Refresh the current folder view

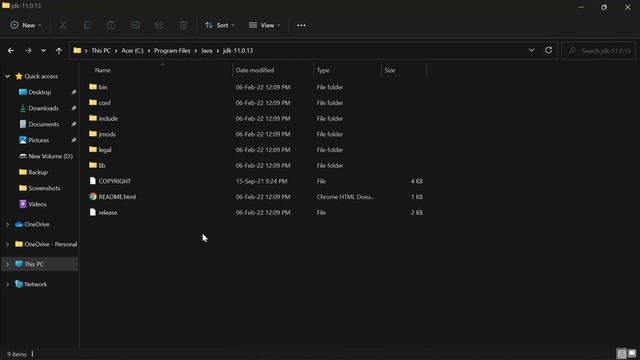[549, 50]
